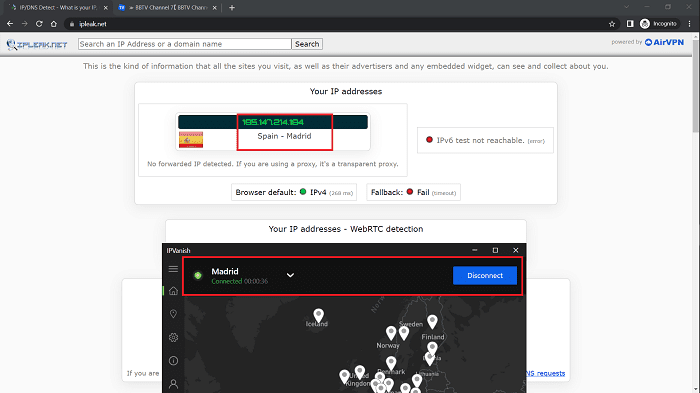The height and width of the screenshot is (393, 700).
Task: Click the Spain - Madrid location text
Action: pyautogui.click(x=284, y=136)
